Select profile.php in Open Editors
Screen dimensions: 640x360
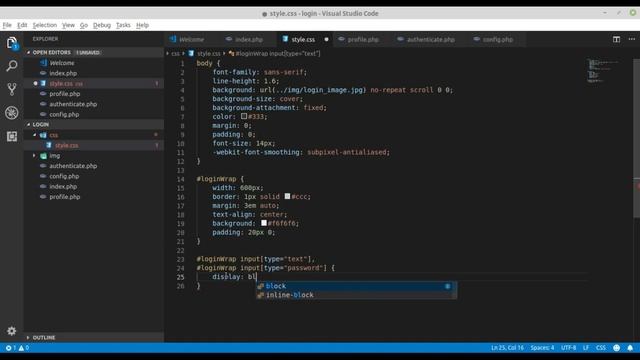[94, 93]
